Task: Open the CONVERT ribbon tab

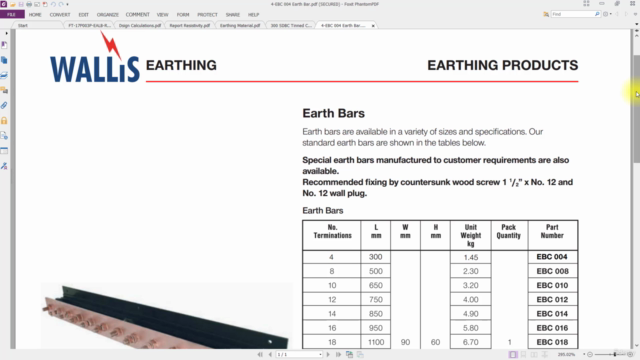Action: click(x=60, y=15)
